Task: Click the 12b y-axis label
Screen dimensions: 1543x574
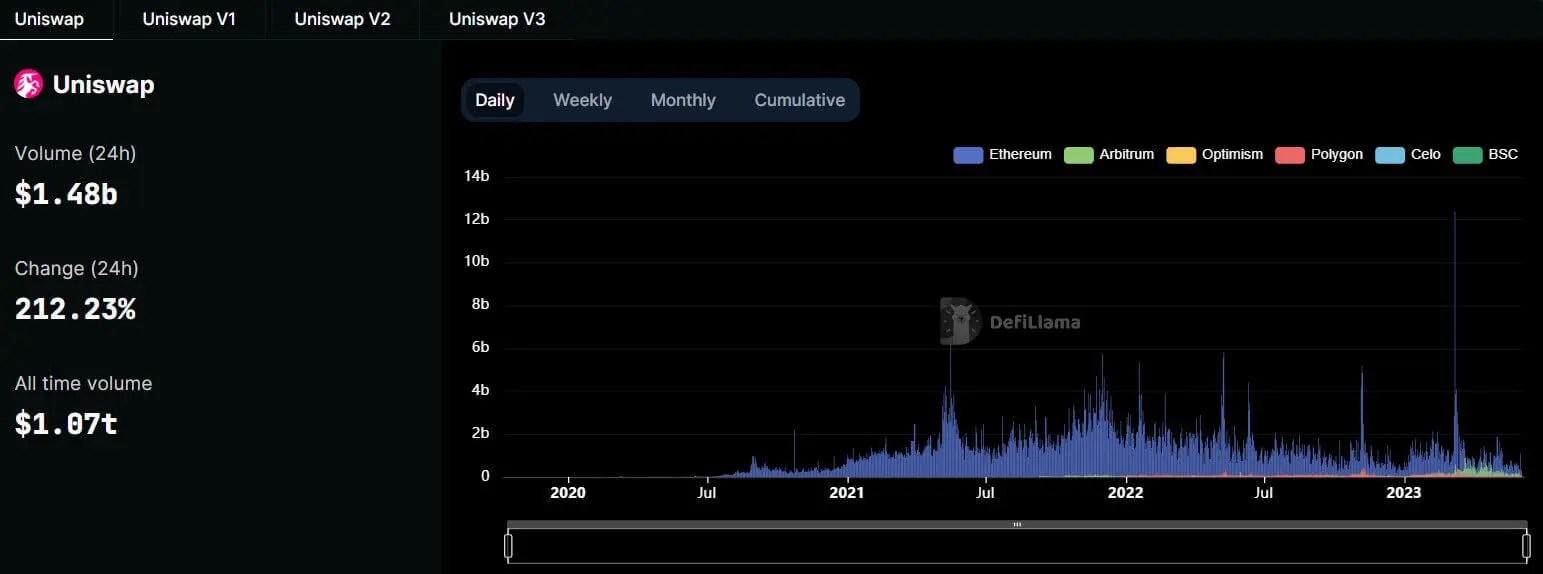Action: (477, 219)
